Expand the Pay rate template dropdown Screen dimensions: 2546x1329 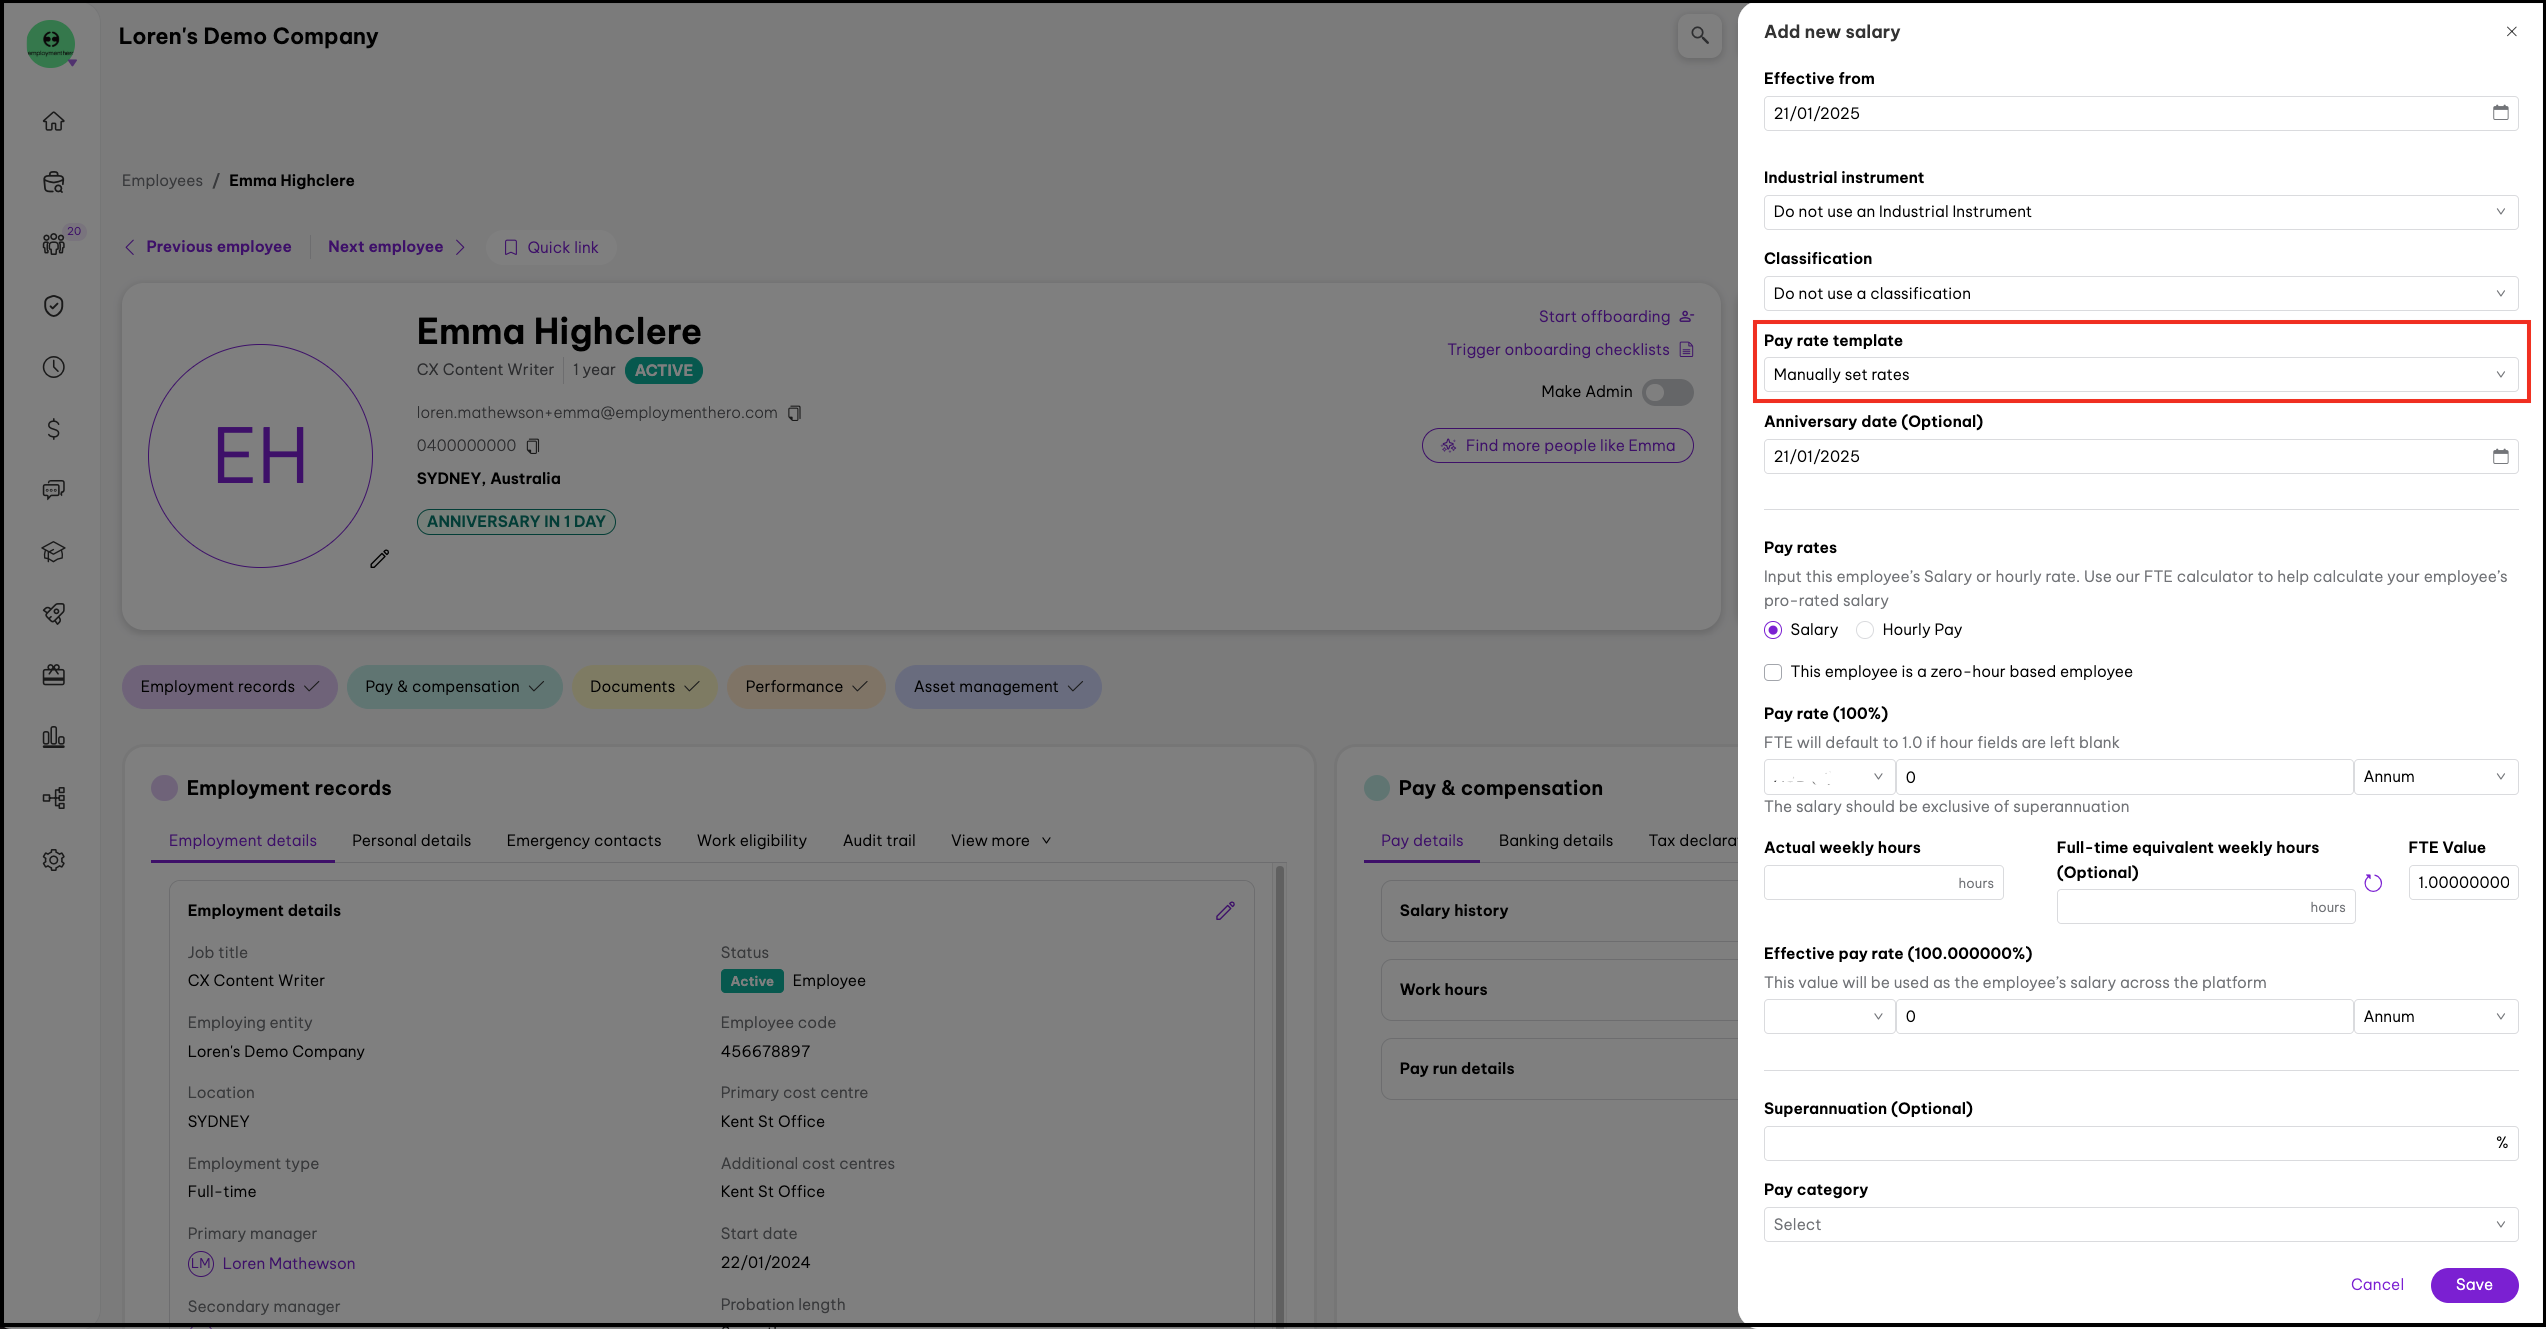2140,375
